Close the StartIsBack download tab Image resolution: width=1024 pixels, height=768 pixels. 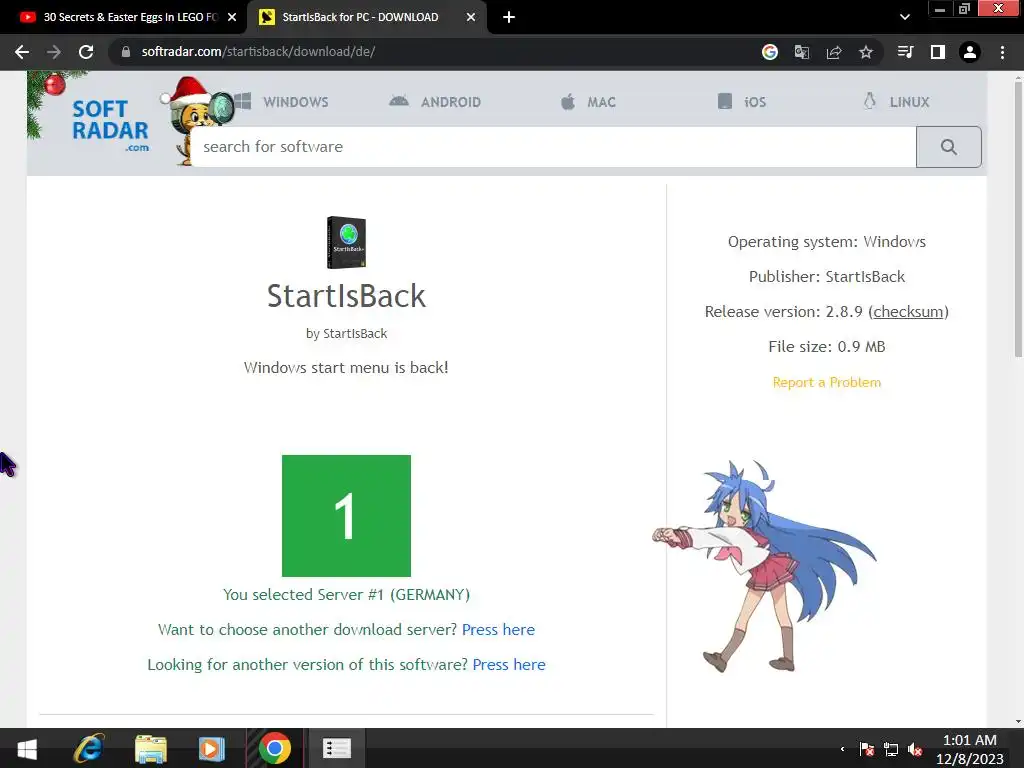tap(471, 17)
